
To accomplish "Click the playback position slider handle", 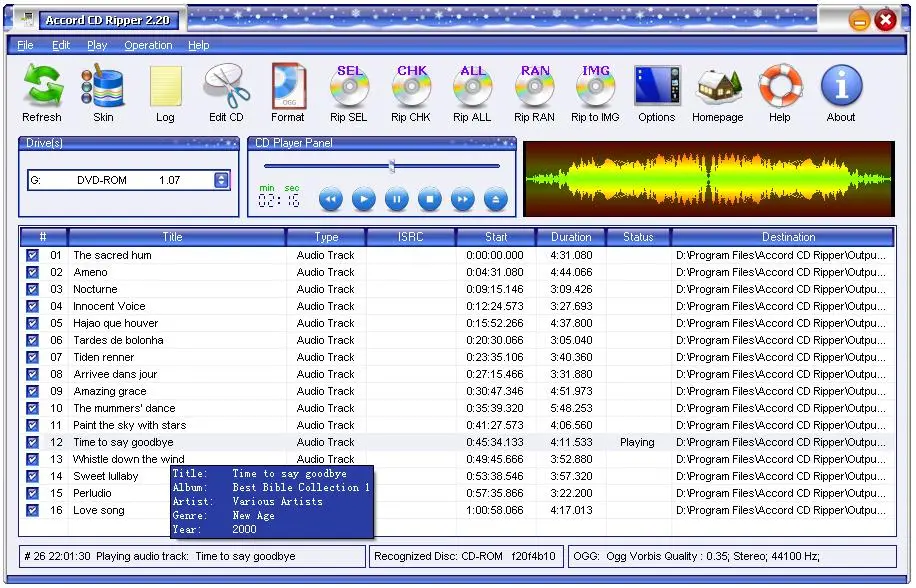I will 392,166.
